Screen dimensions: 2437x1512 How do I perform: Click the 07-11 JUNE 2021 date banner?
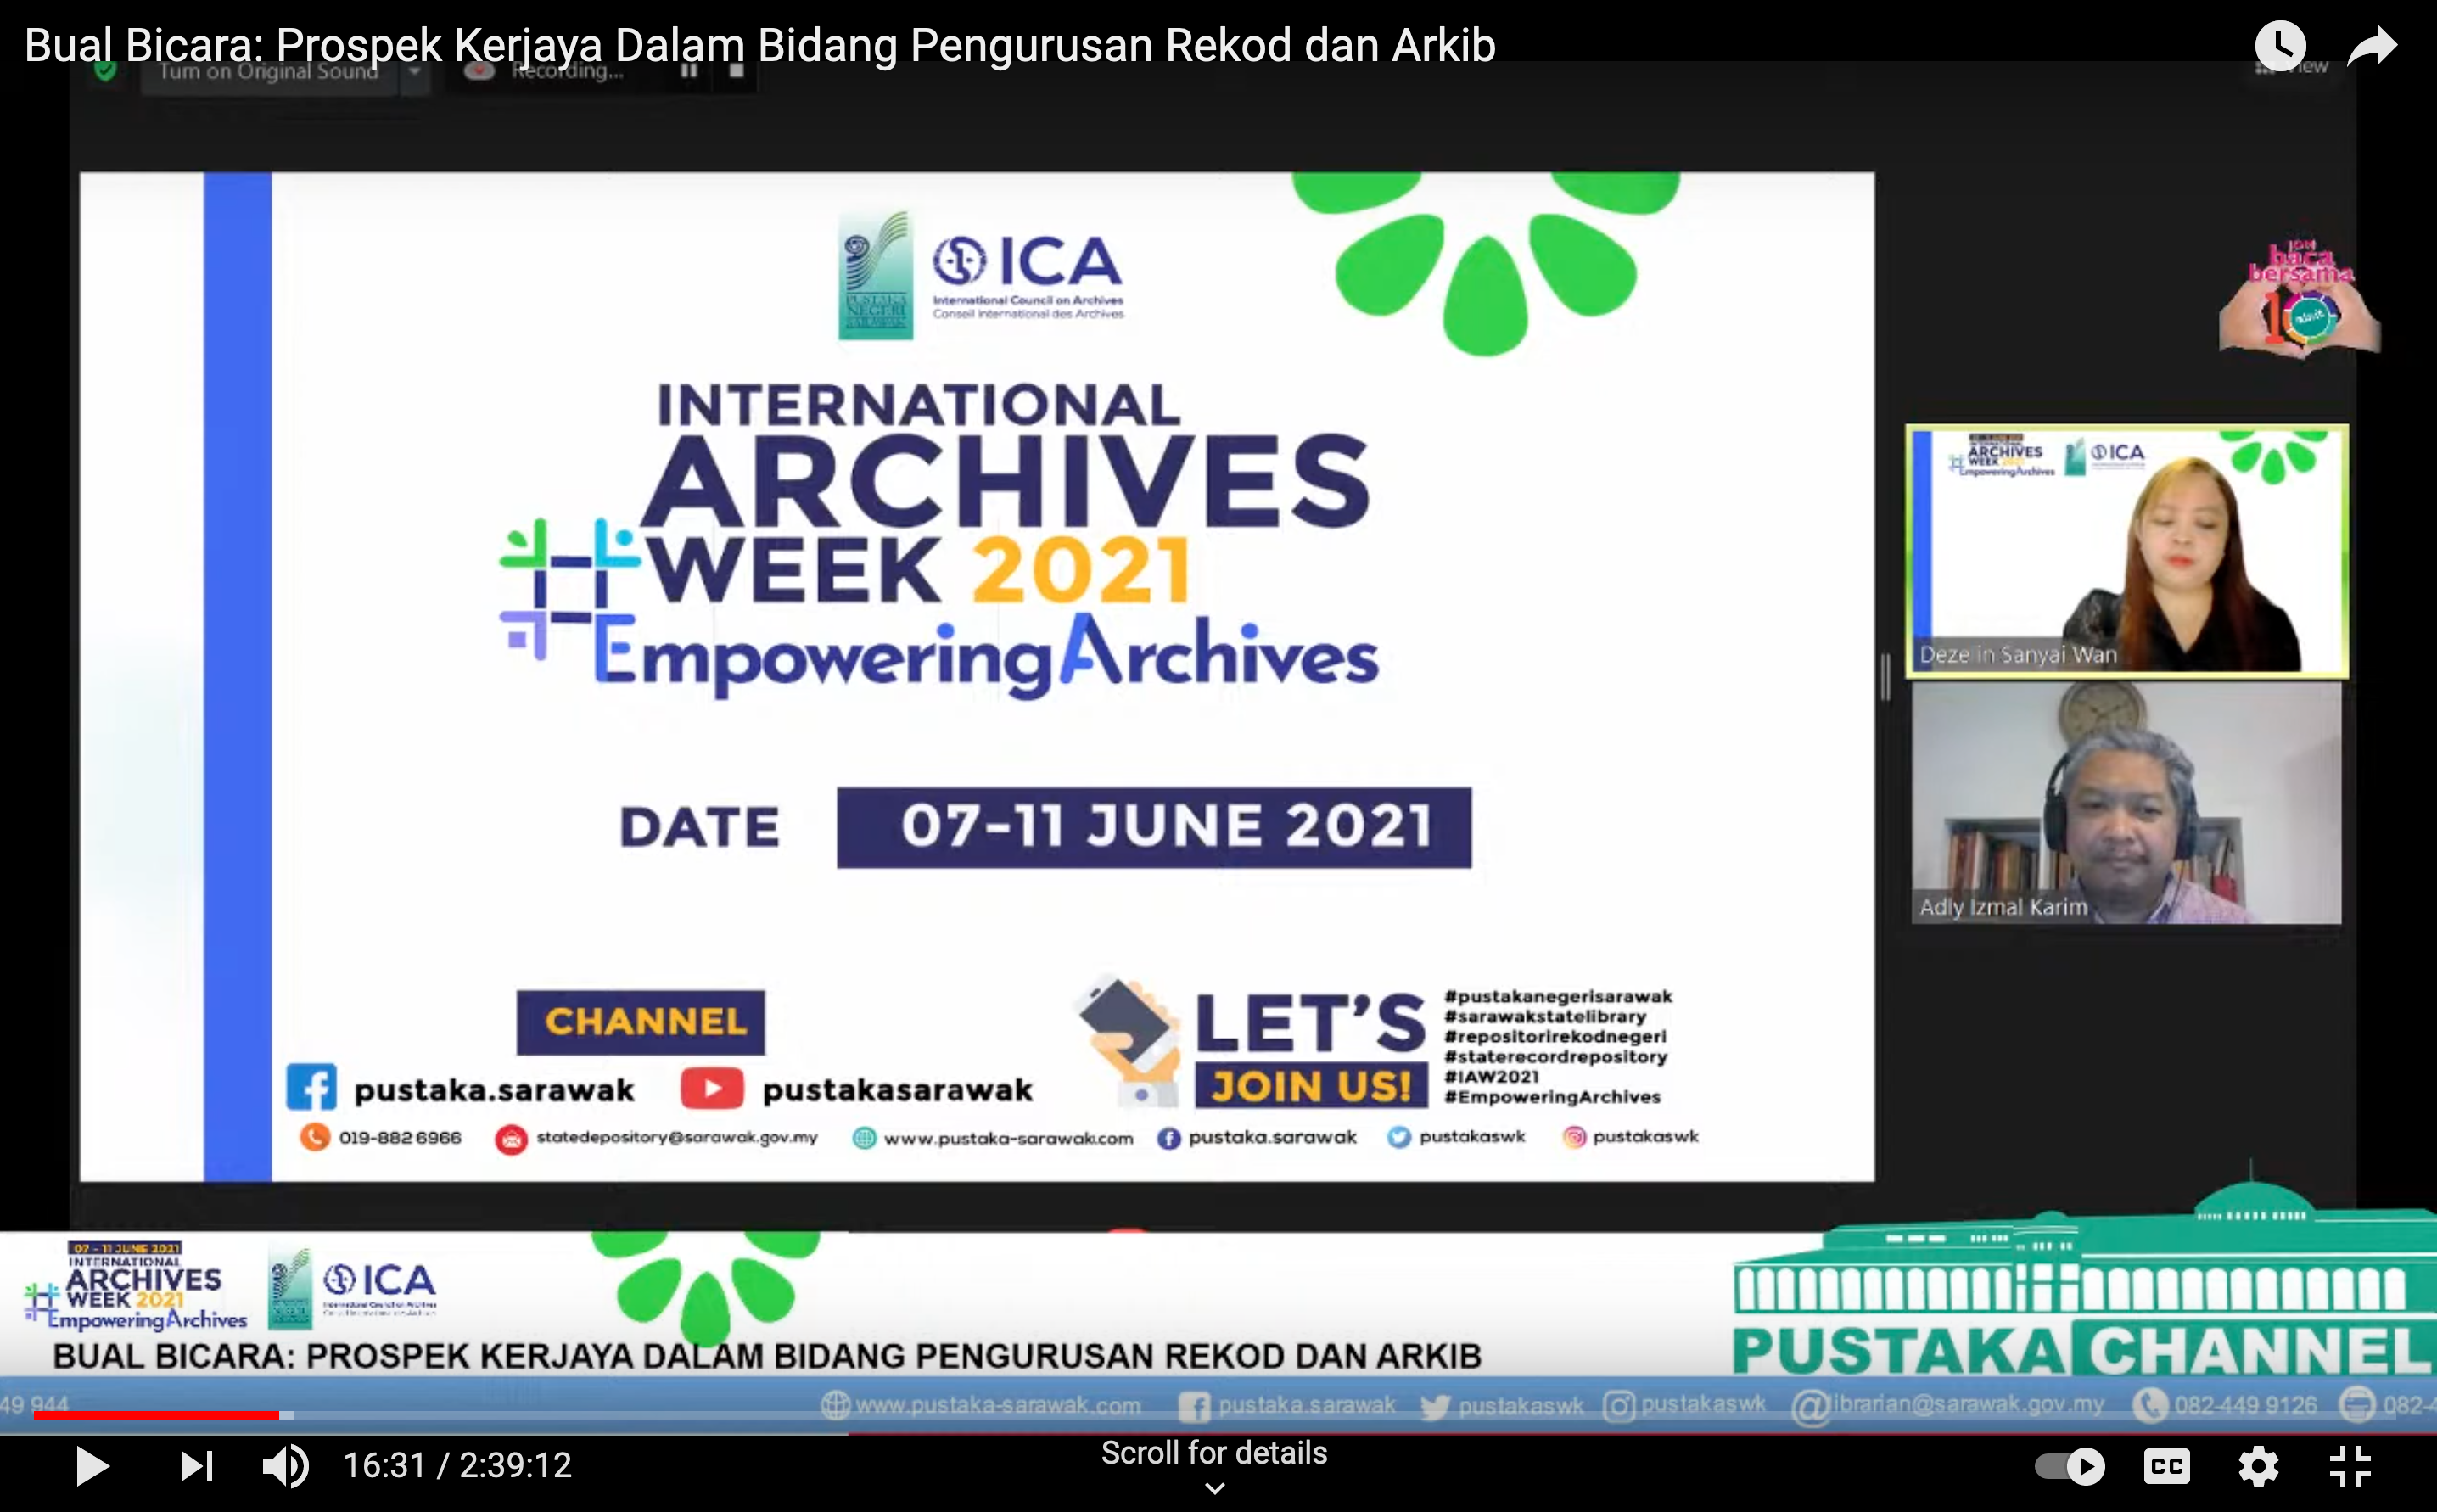tap(1154, 827)
